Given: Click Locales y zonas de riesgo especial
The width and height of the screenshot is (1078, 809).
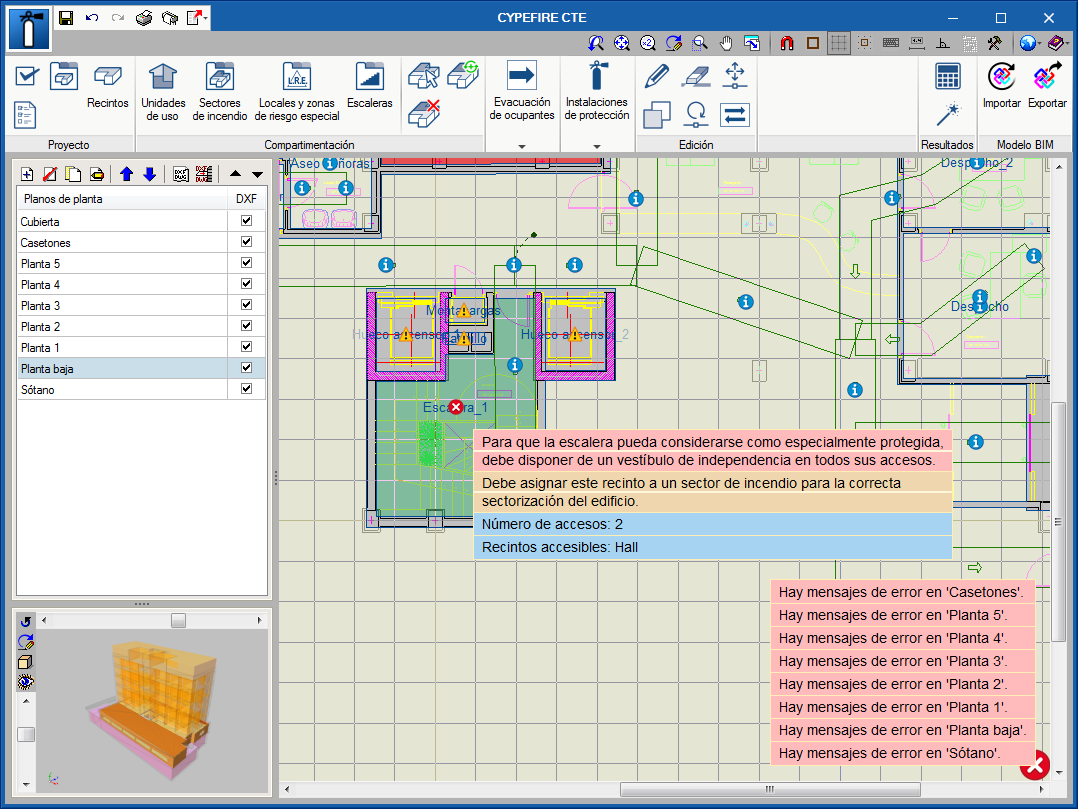Looking at the screenshot, I should coord(297,89).
